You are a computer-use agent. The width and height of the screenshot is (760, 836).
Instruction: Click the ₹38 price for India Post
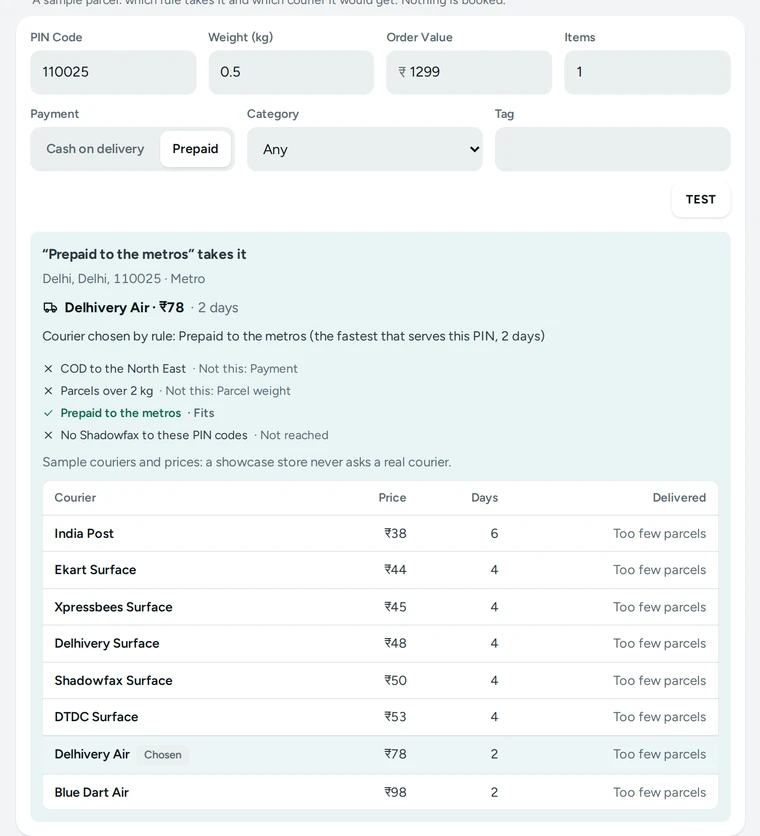click(x=395, y=534)
